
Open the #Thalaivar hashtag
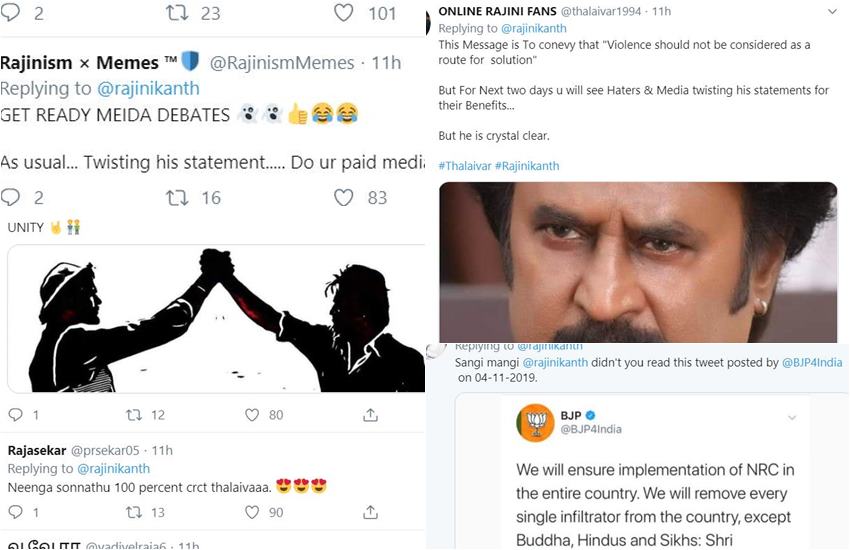tap(465, 166)
